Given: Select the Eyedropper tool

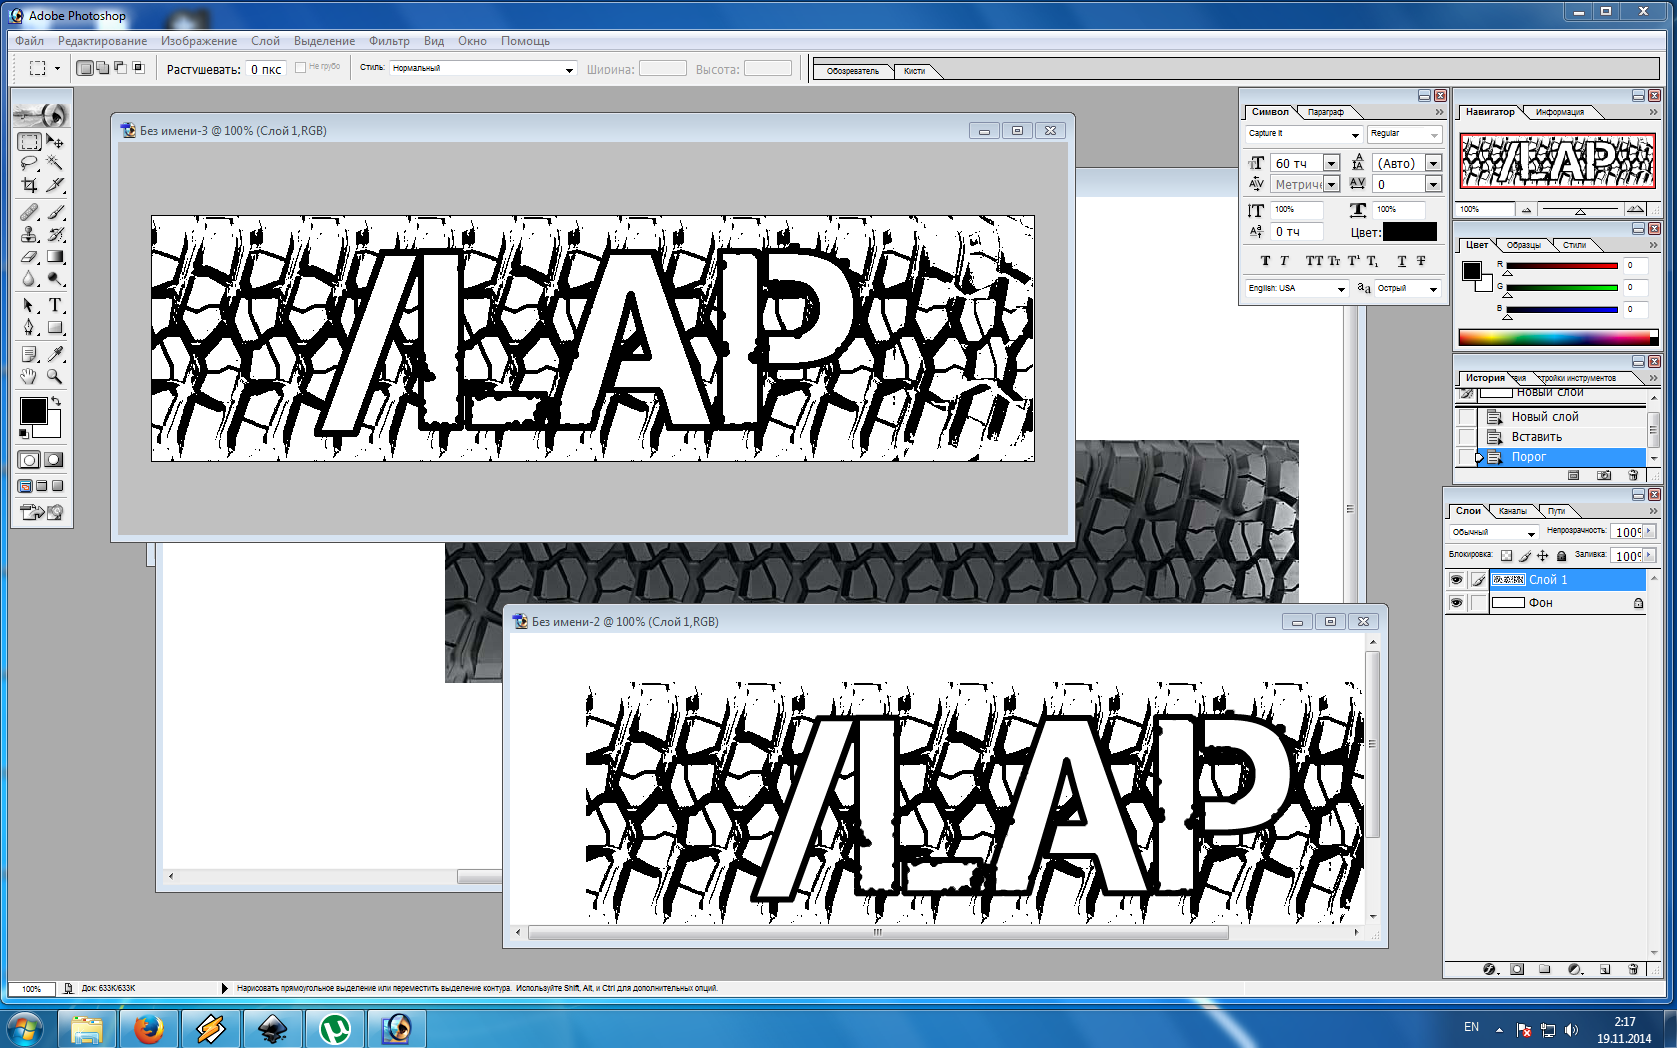Looking at the screenshot, I should [x=55, y=354].
